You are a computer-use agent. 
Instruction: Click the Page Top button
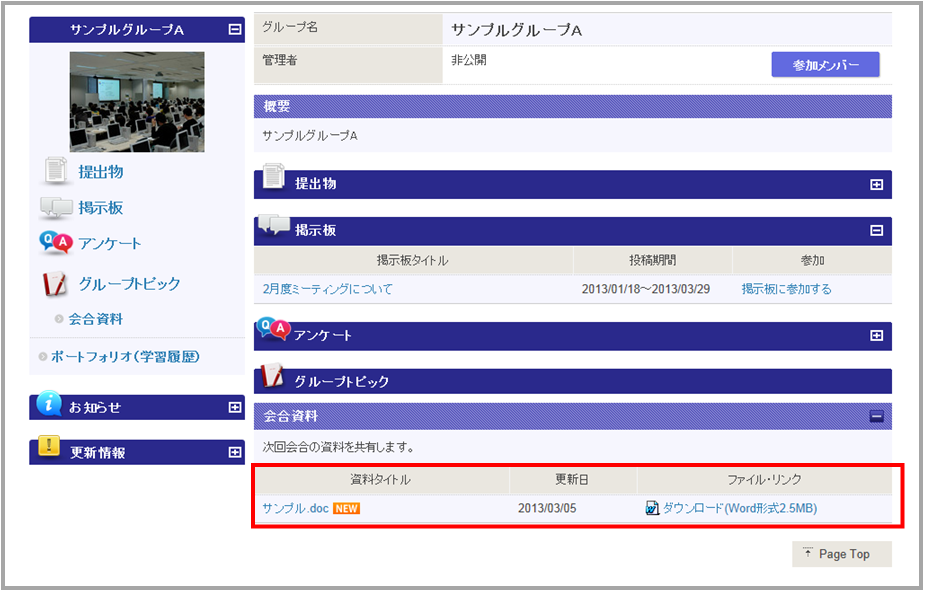[x=842, y=554]
